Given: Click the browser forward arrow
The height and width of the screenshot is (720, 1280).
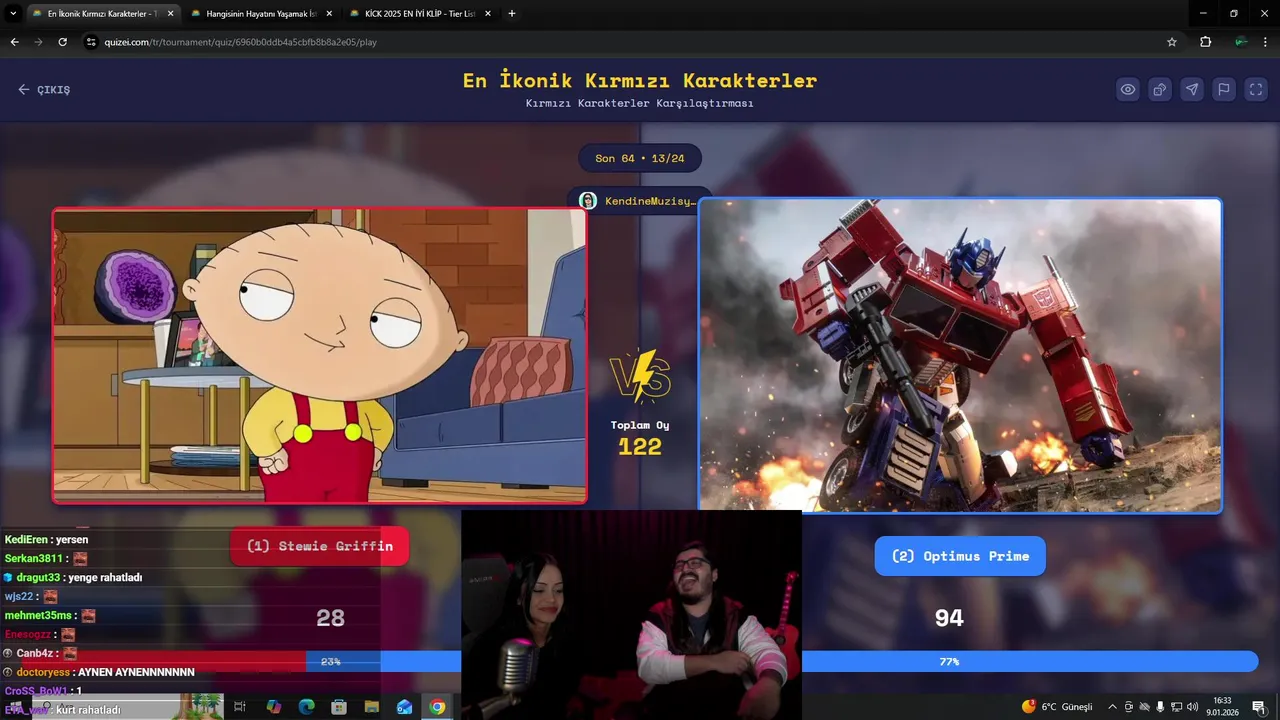Looking at the screenshot, I should coord(38,42).
